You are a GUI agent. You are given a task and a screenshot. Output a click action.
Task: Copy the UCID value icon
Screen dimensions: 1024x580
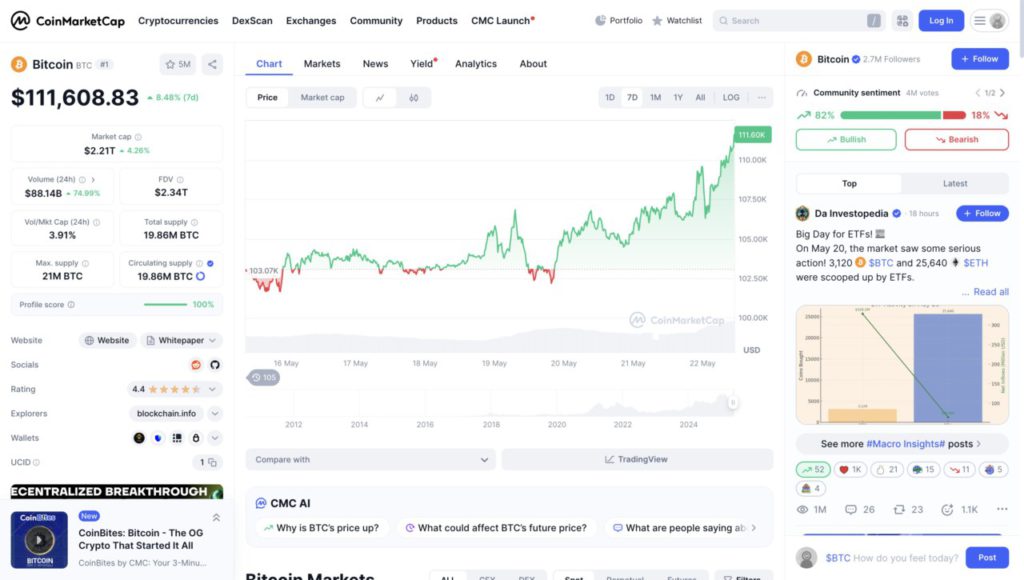pyautogui.click(x=212, y=462)
